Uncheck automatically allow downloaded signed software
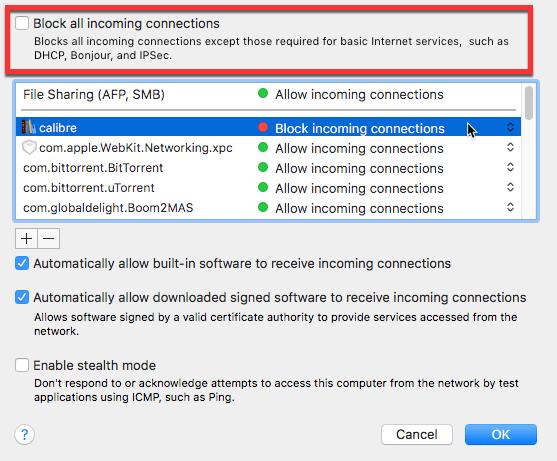The width and height of the screenshot is (557, 461). [22, 297]
